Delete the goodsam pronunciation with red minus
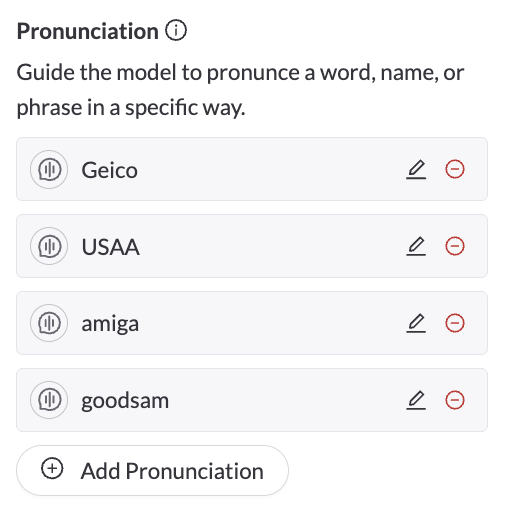 coord(455,400)
